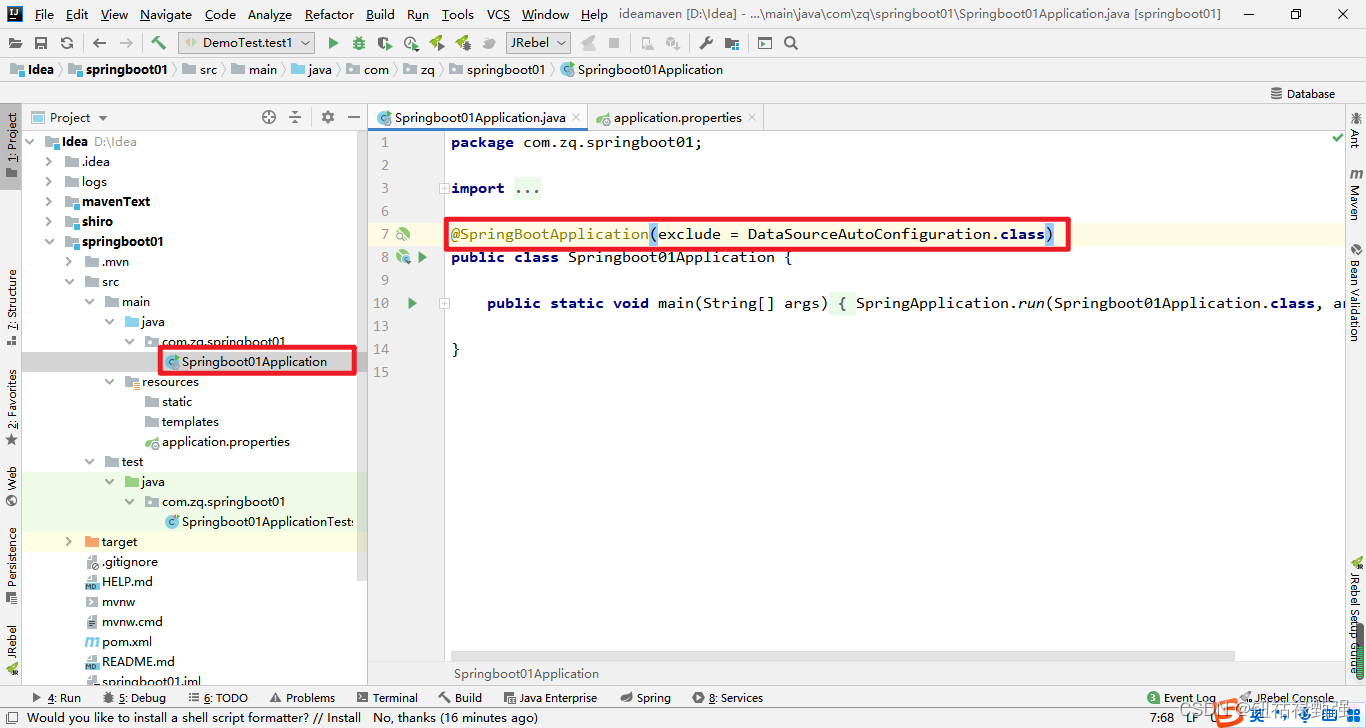The width and height of the screenshot is (1366, 728).
Task: Expand the logs folder
Action: [49, 182]
